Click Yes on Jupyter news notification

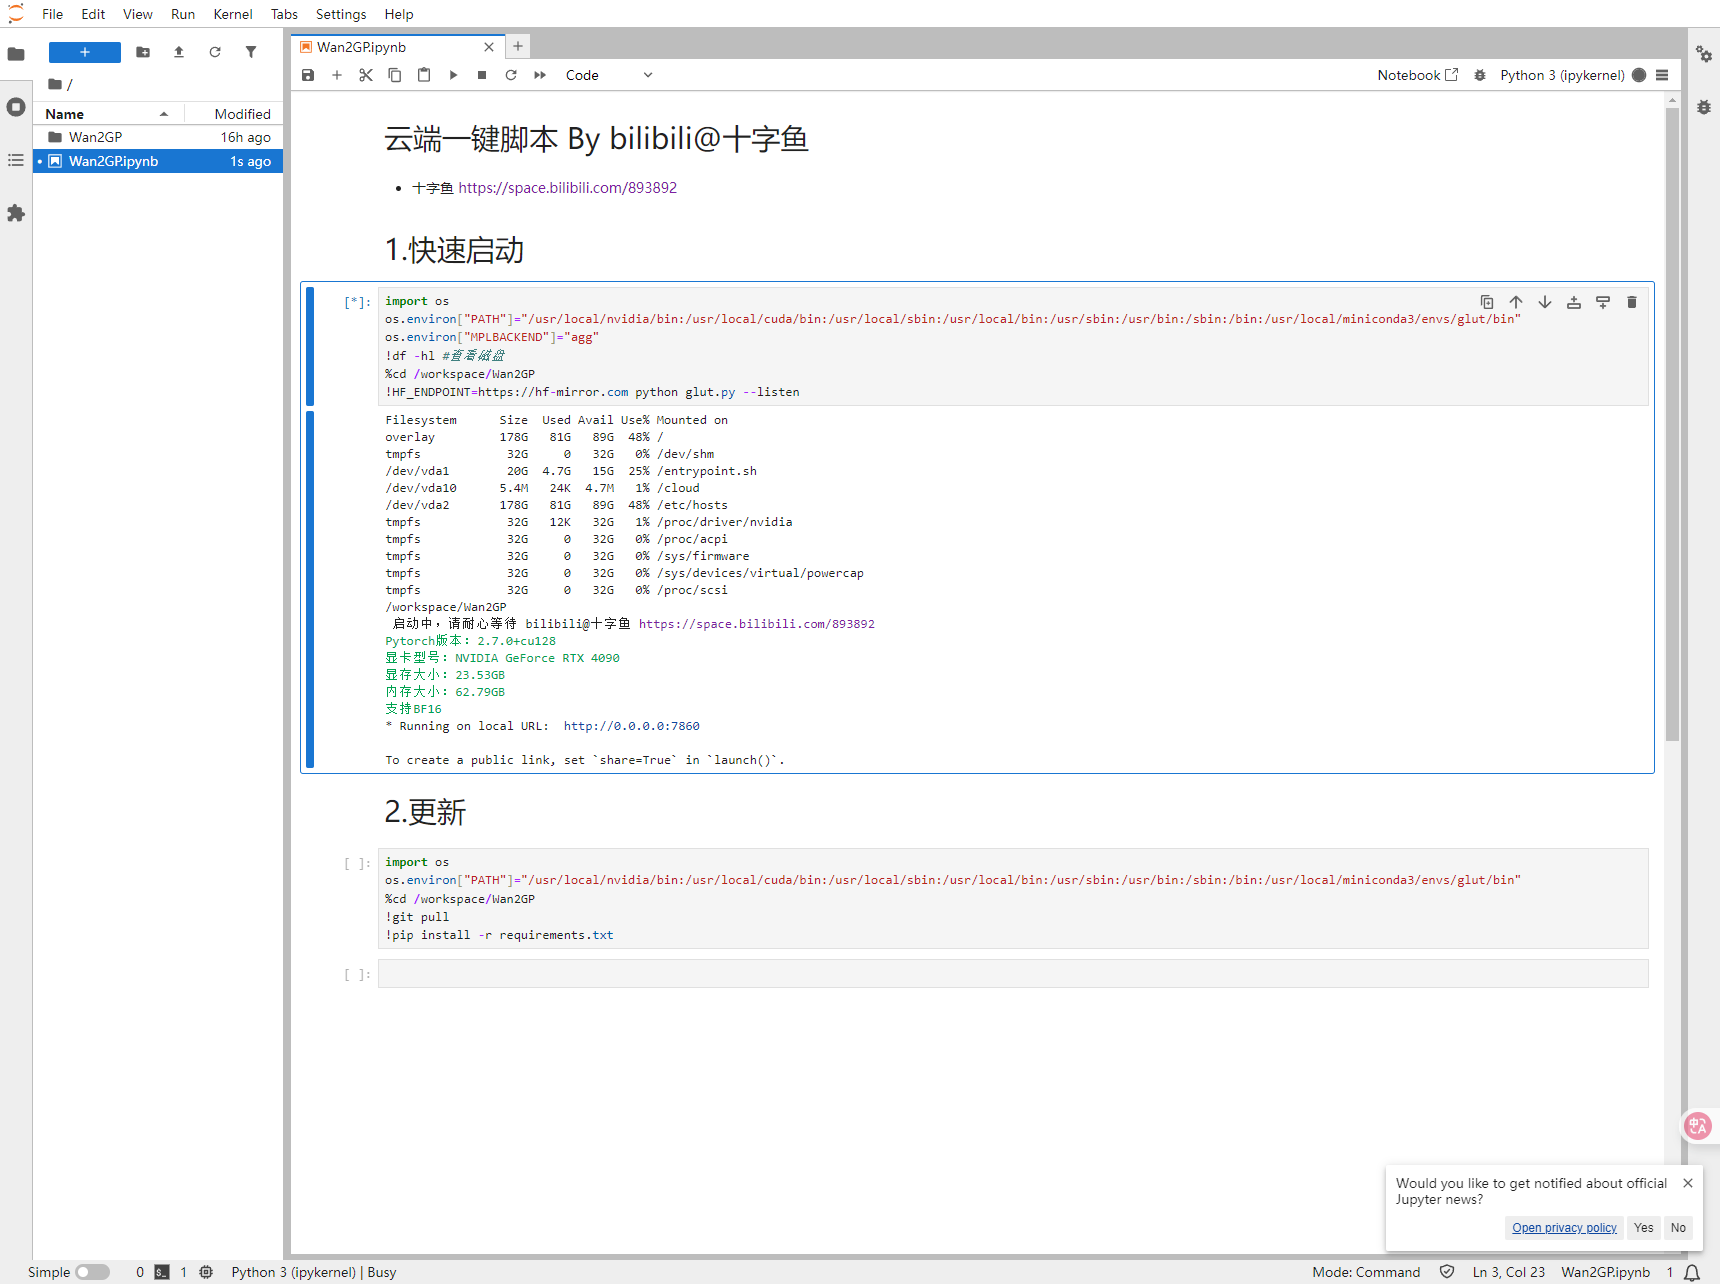1643,1228
